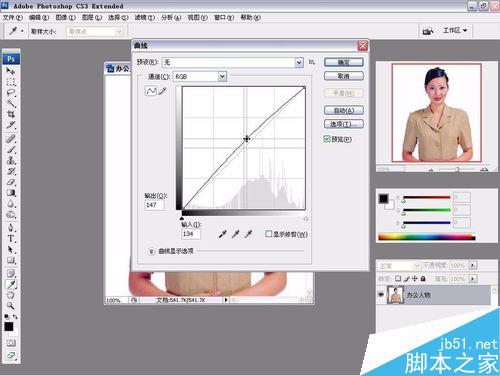Select the Type tool

click(x=11, y=239)
